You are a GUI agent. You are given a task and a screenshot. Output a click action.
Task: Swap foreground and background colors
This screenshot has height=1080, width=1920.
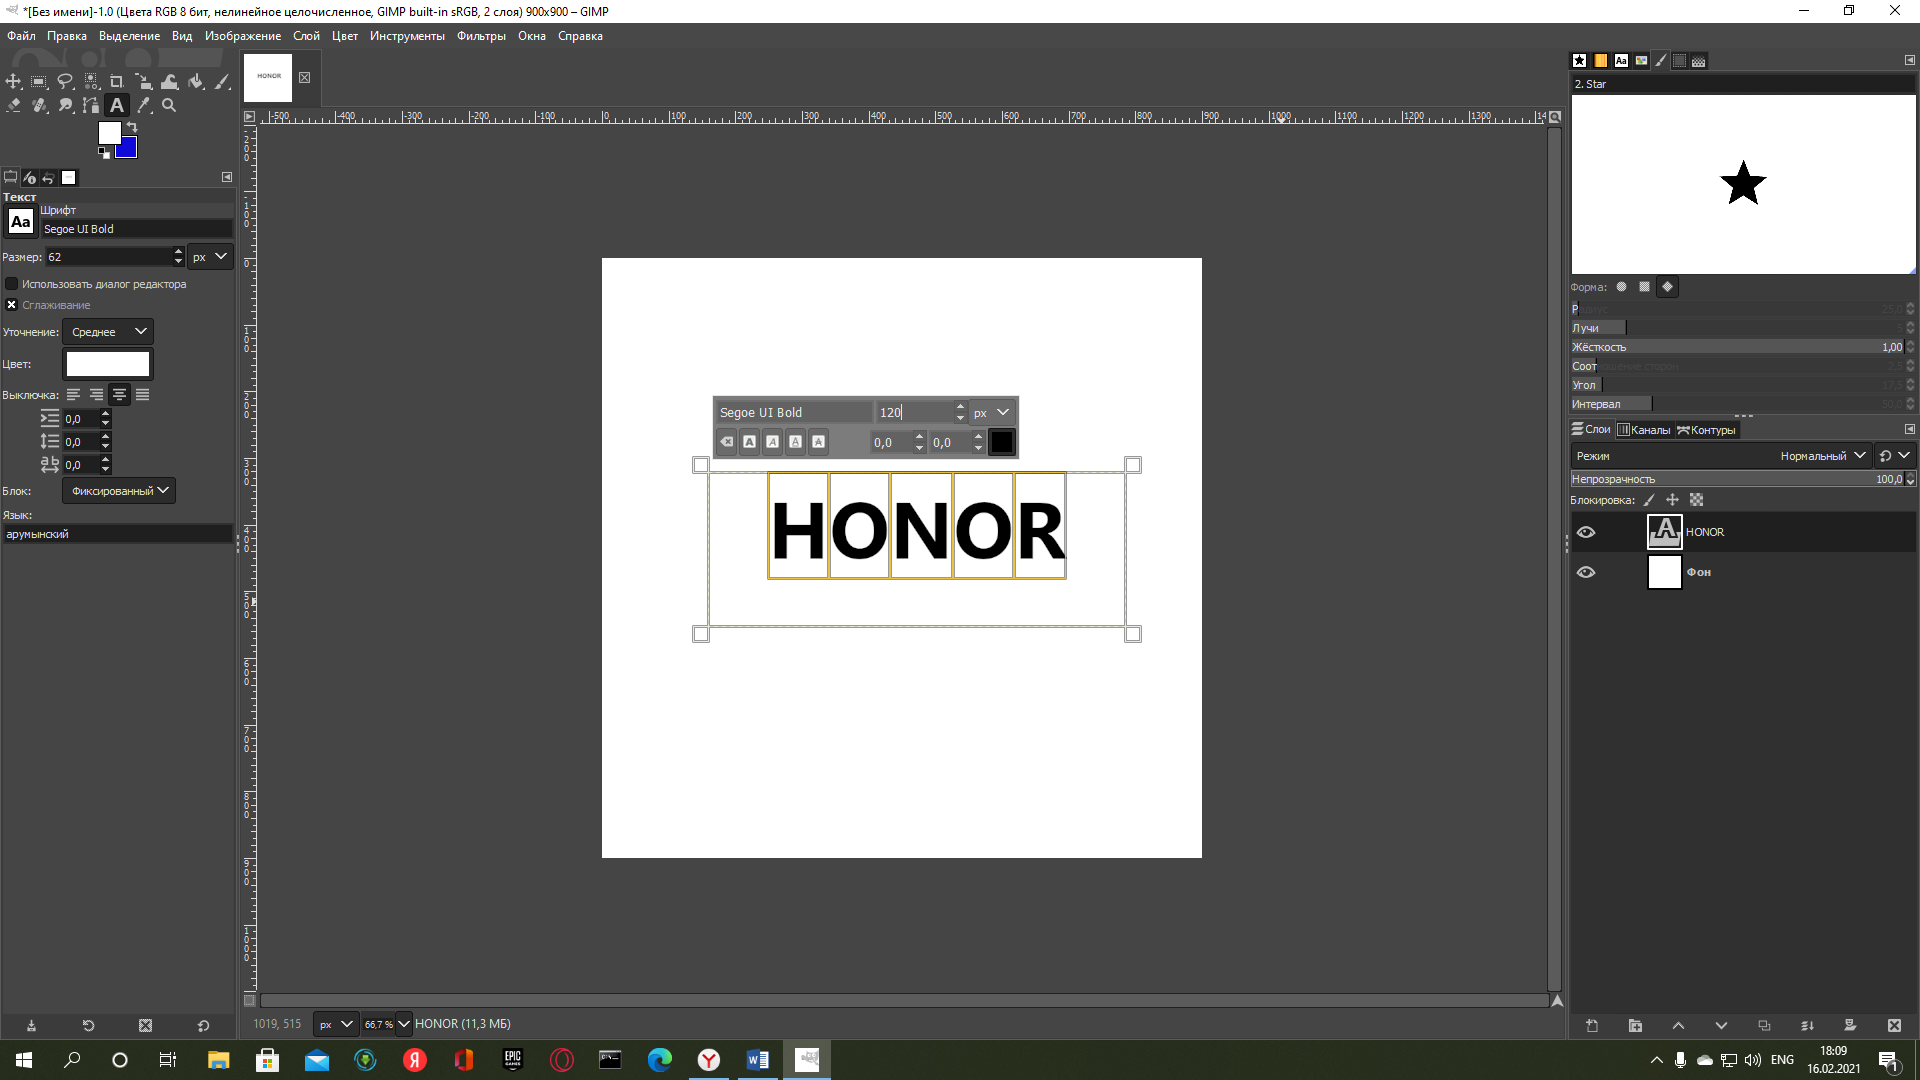click(x=132, y=127)
